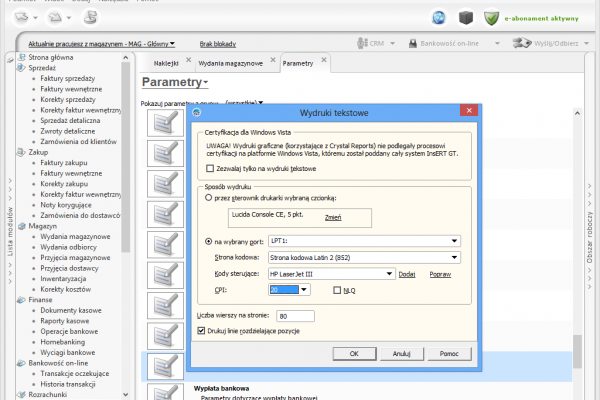This screenshot has width=600, height=400.
Task: Toggle the NLQ checkbox
Action: point(337,290)
